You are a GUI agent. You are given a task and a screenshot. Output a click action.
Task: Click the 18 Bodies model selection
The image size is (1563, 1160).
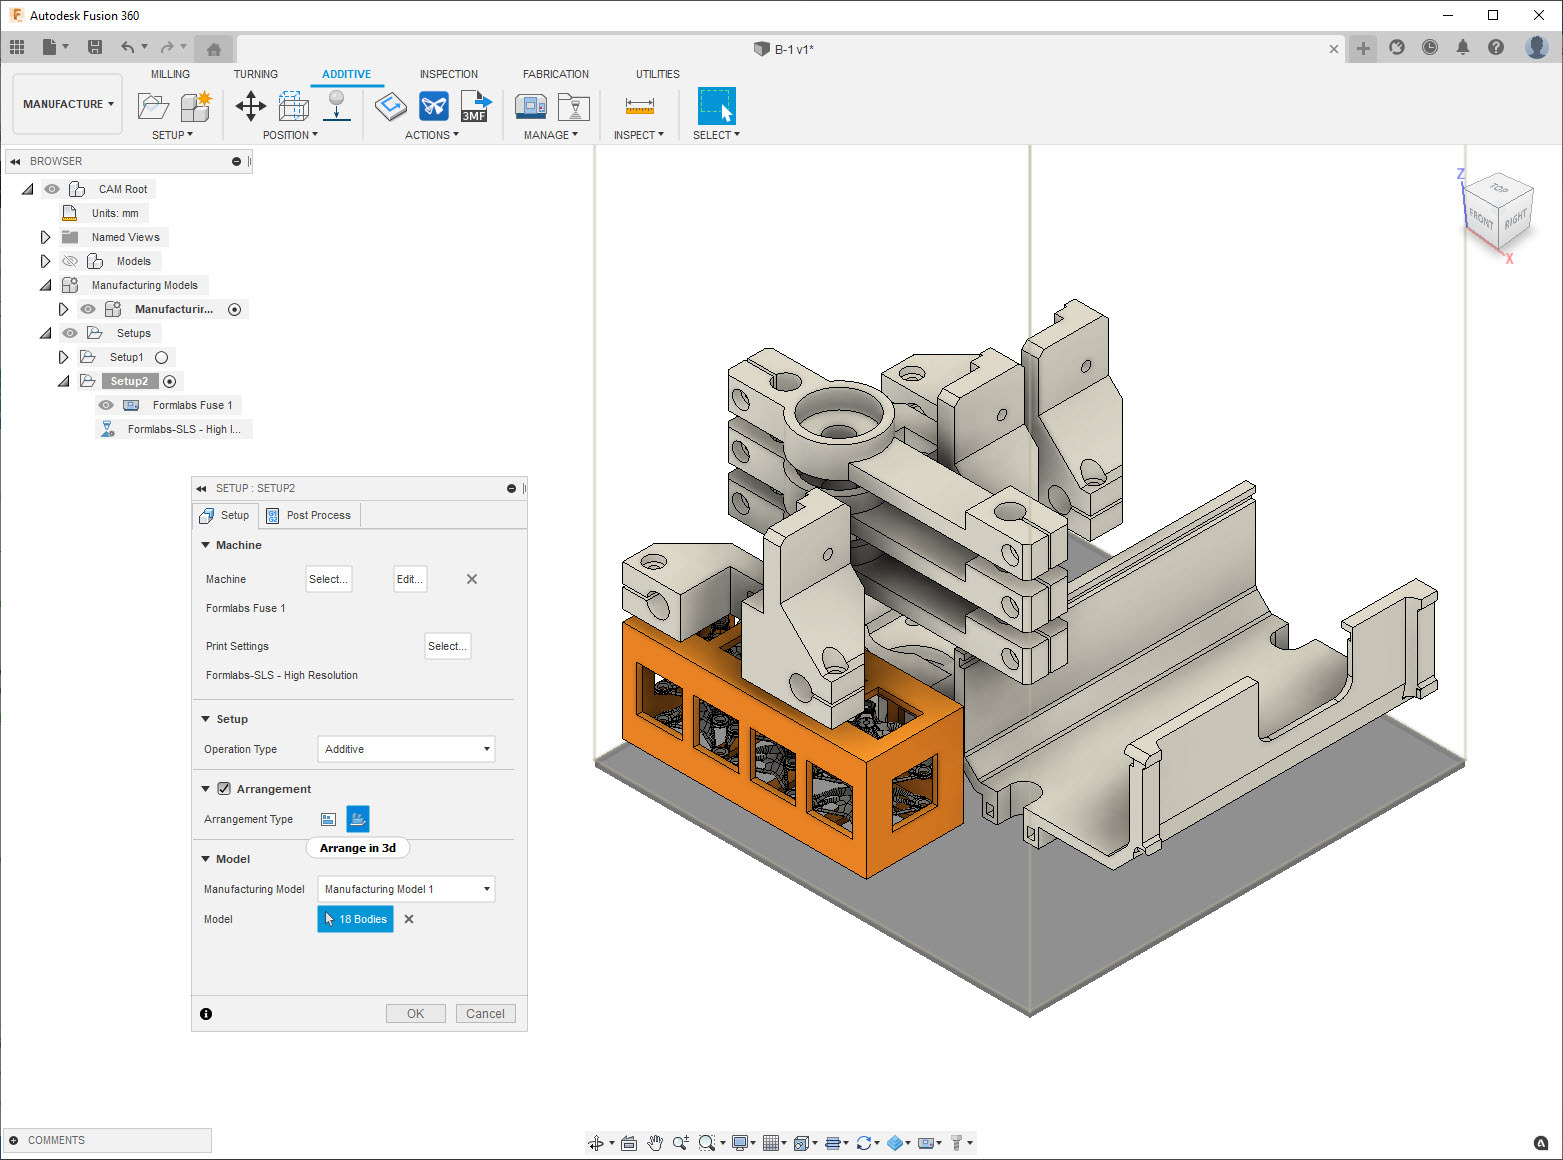(355, 919)
